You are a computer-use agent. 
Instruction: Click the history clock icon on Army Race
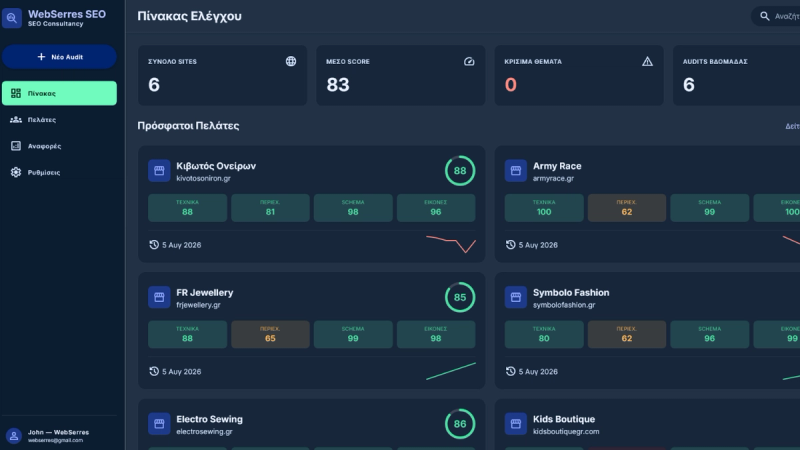coord(510,245)
